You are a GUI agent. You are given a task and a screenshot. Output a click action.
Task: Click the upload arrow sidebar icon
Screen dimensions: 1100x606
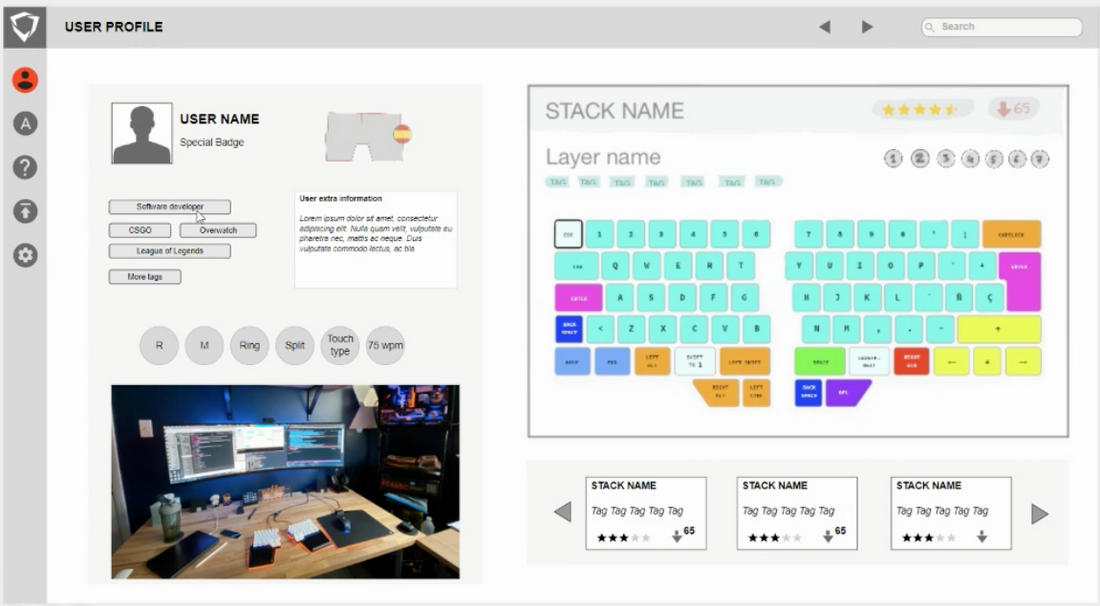click(25, 211)
